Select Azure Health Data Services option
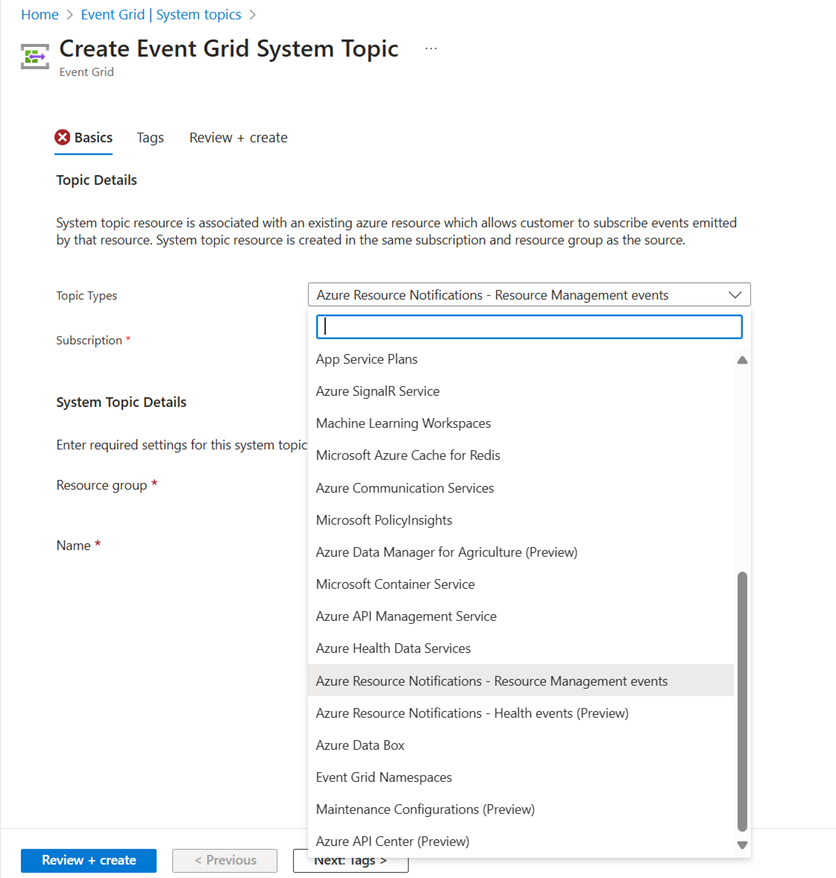836x878 pixels. click(393, 648)
